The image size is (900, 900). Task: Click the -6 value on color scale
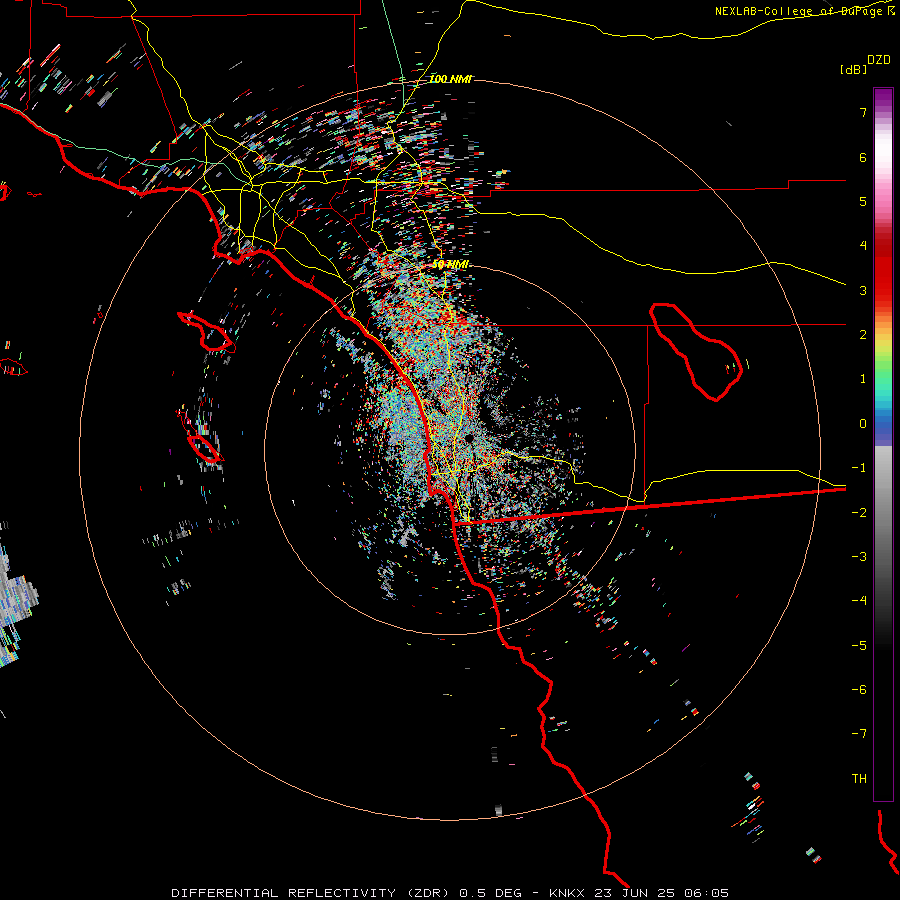[859, 690]
